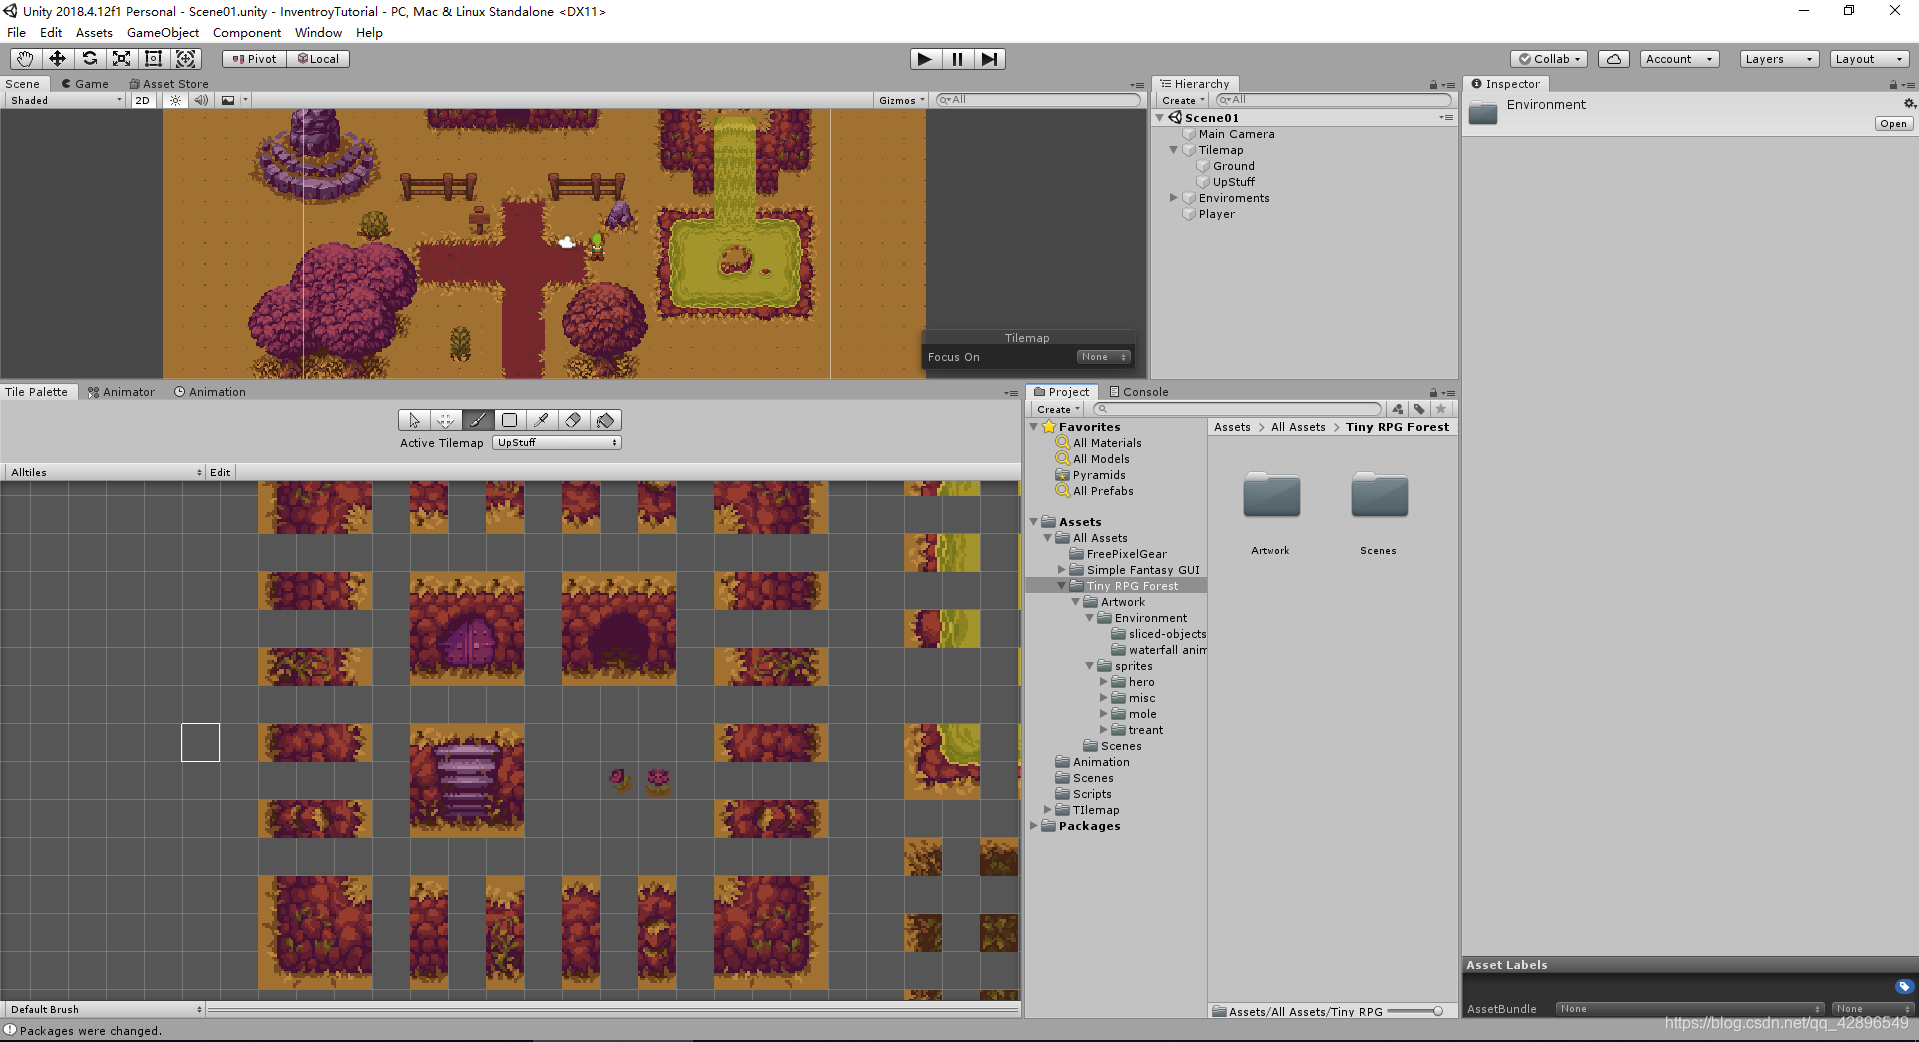Switch to the Console tab
Image resolution: width=1919 pixels, height=1042 pixels.
coord(1138,391)
